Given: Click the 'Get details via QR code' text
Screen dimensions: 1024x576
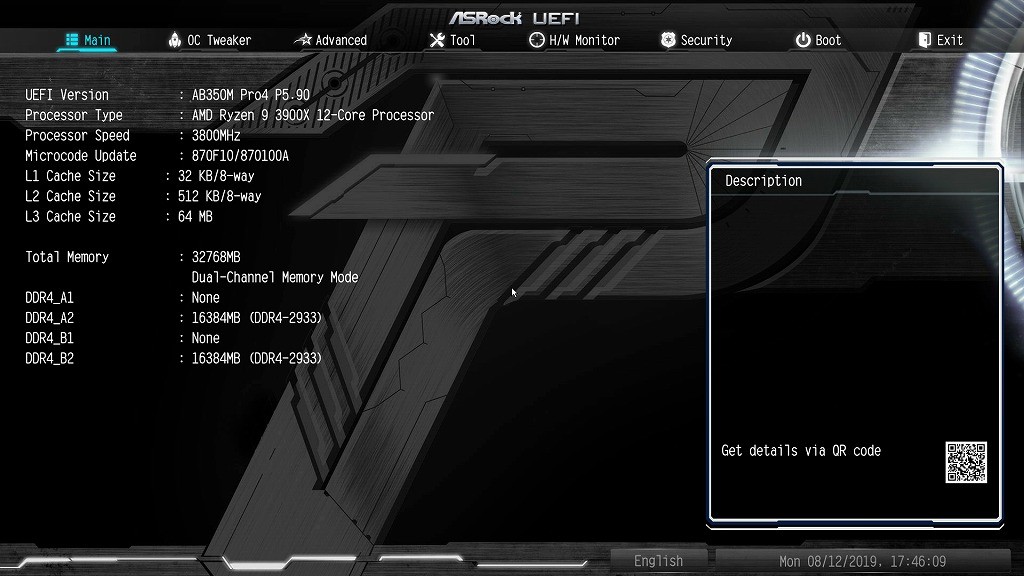Looking at the screenshot, I should pos(801,451).
